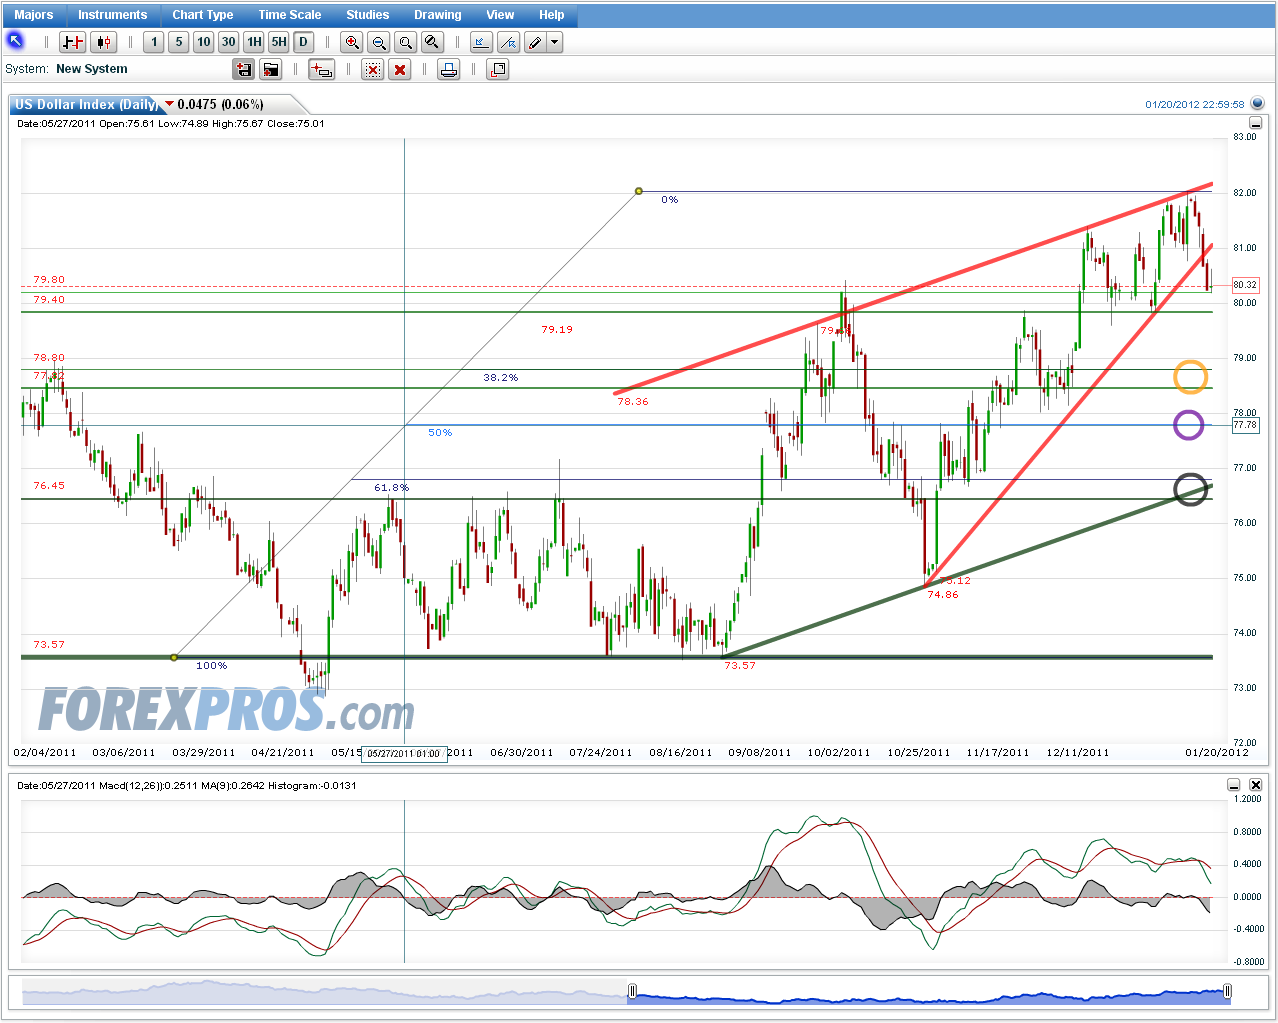
Task: Toggle the Daily timeframe button
Action: (303, 42)
